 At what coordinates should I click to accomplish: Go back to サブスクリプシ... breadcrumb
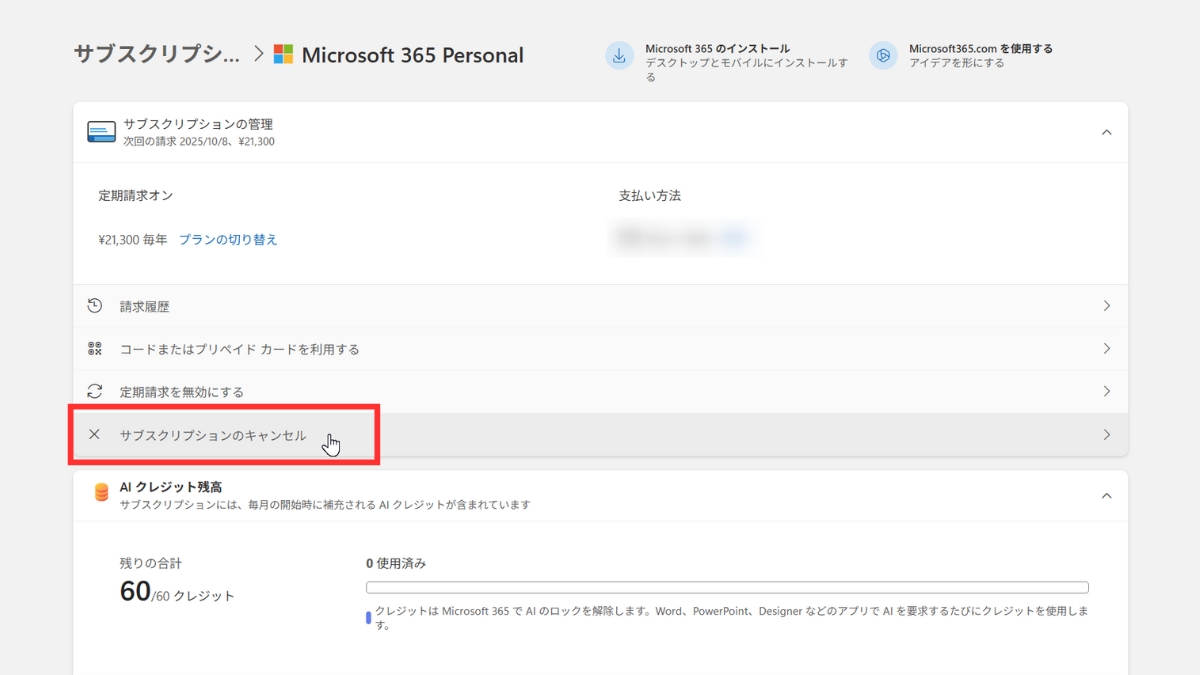pos(157,54)
